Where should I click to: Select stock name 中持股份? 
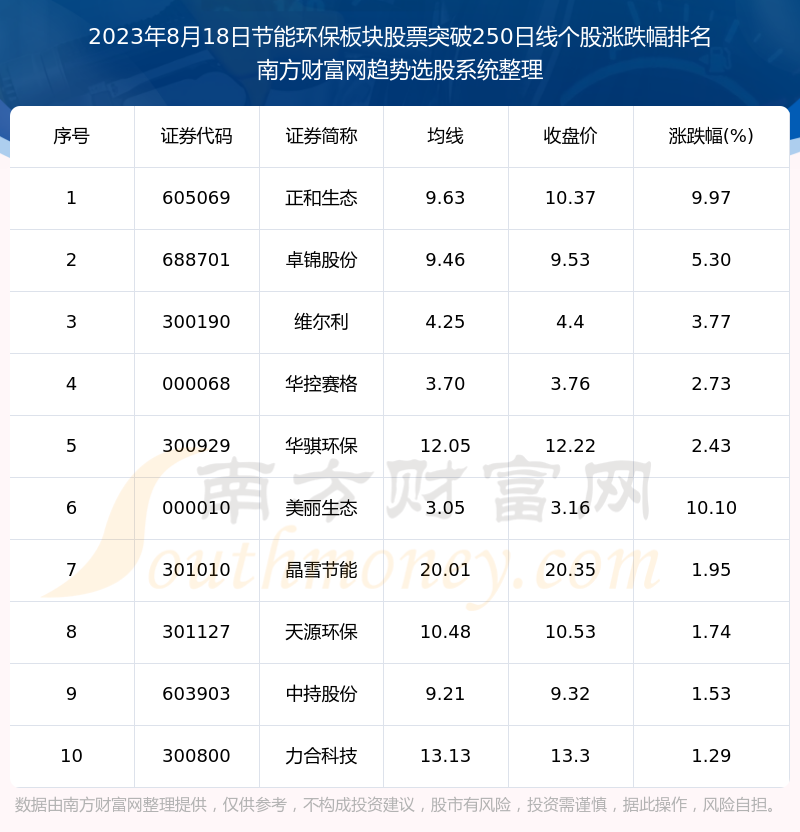point(321,695)
